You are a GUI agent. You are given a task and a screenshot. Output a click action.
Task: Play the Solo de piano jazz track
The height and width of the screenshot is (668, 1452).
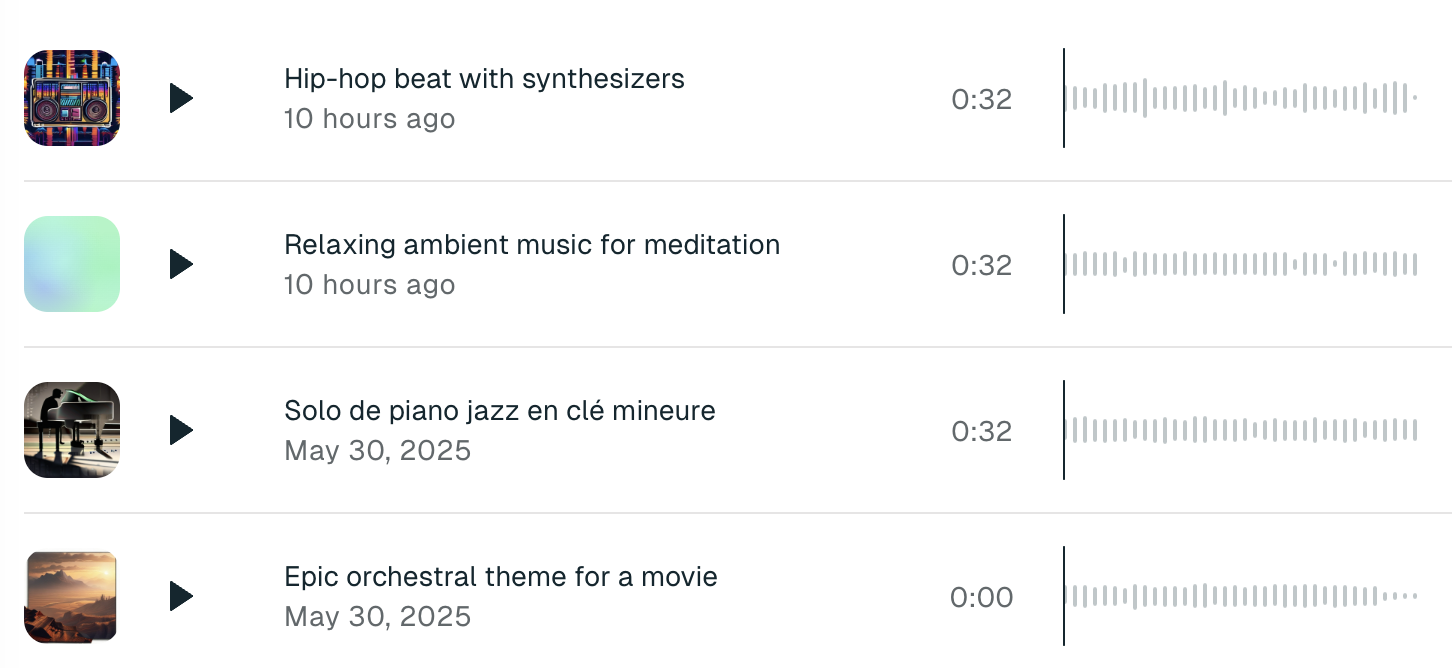[x=180, y=430]
